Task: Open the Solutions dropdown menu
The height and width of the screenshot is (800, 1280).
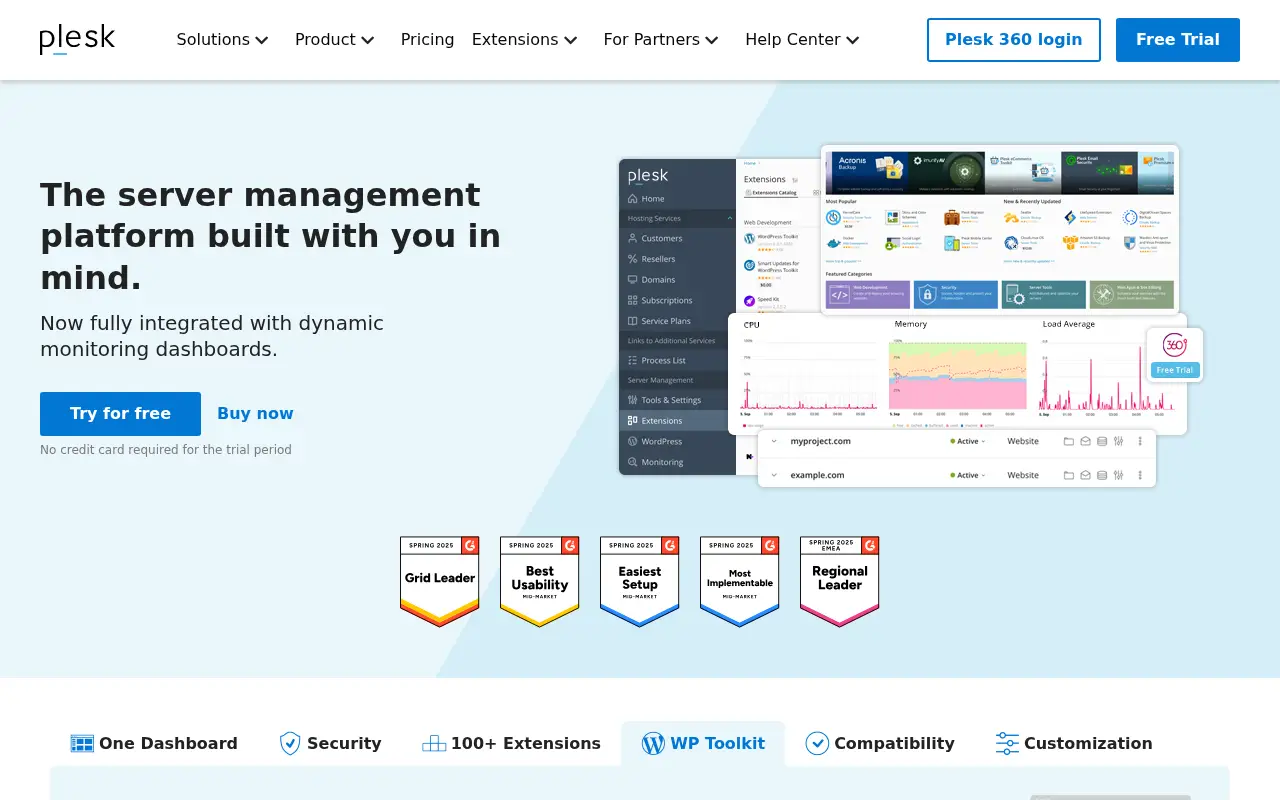Action: click(x=222, y=40)
